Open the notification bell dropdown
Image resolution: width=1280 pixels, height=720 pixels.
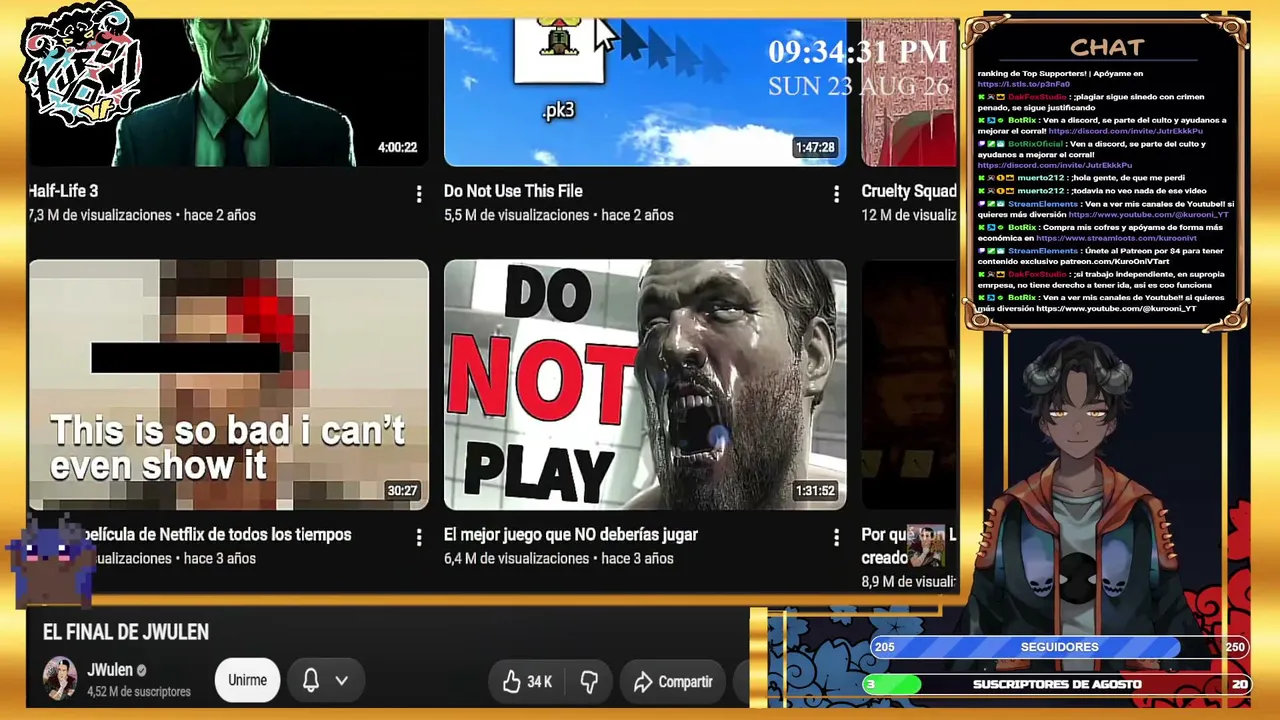325,681
